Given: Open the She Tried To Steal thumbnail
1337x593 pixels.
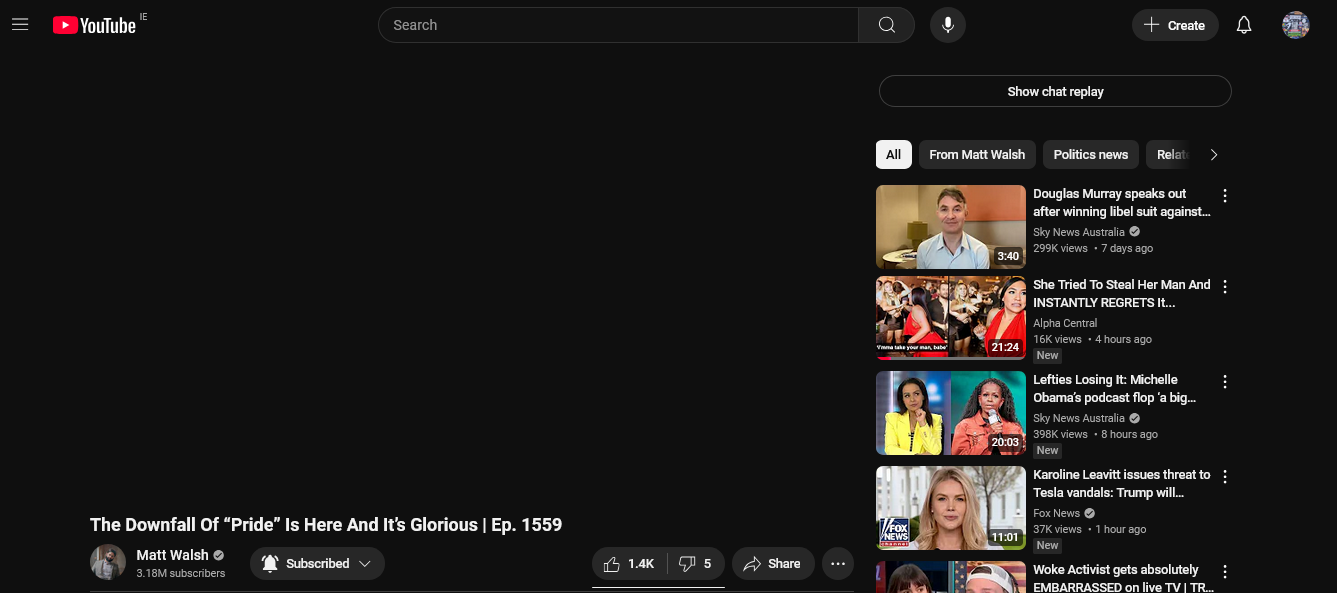Looking at the screenshot, I should pos(951,318).
